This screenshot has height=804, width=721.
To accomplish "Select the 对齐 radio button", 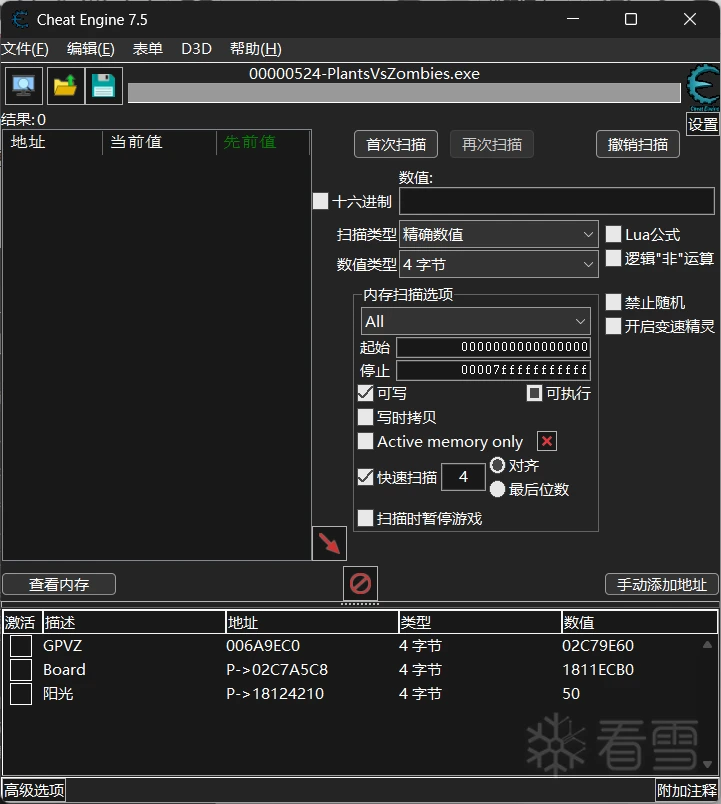I will click(x=497, y=465).
